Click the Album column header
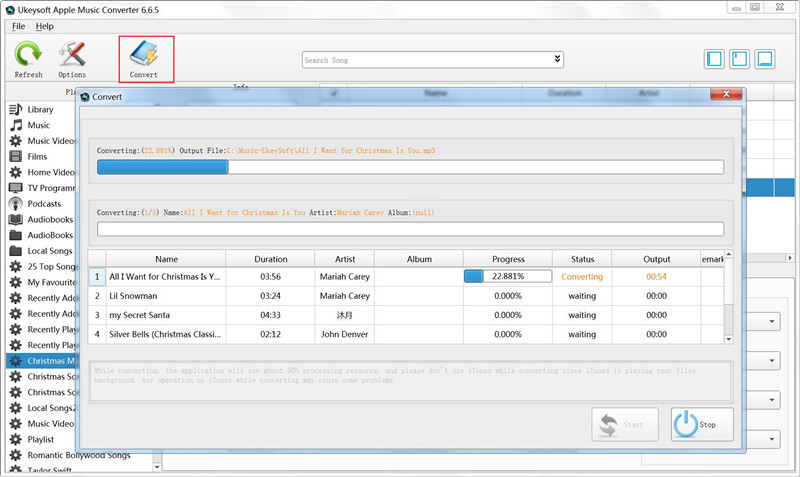The height and width of the screenshot is (477, 800). pos(419,259)
